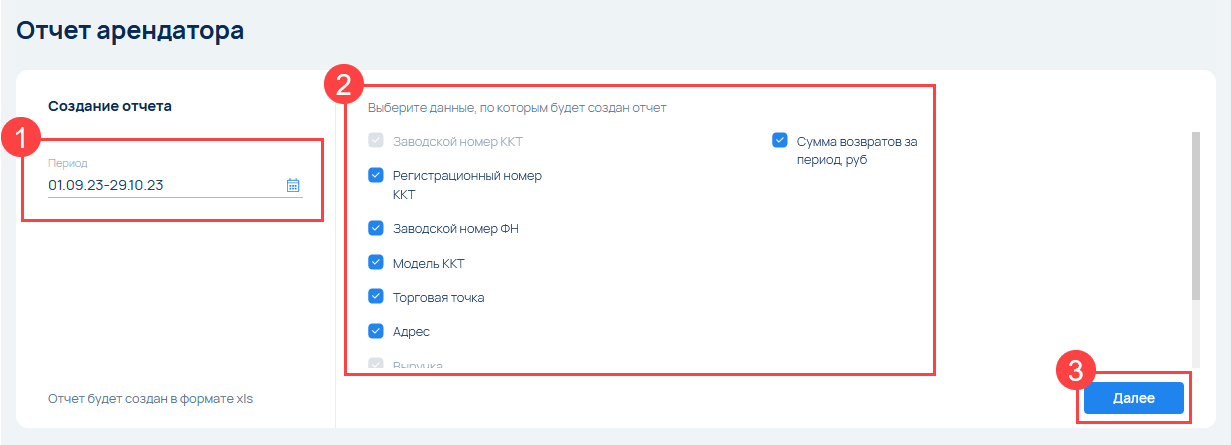Toggle the Заводской номер ФН checkbox
Screen dimensions: 1231x445
(x=376, y=228)
